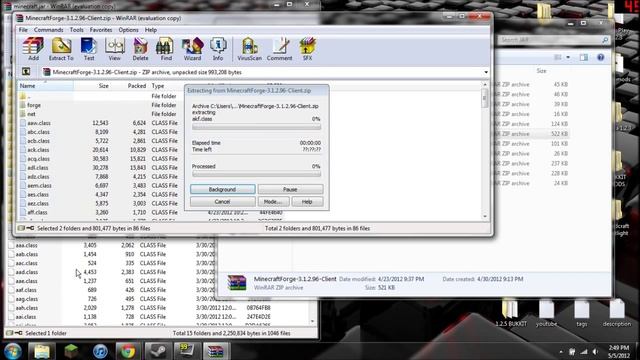This screenshot has height=360, width=640.
Task: Select aes.class in the file list
Action: 101,194
